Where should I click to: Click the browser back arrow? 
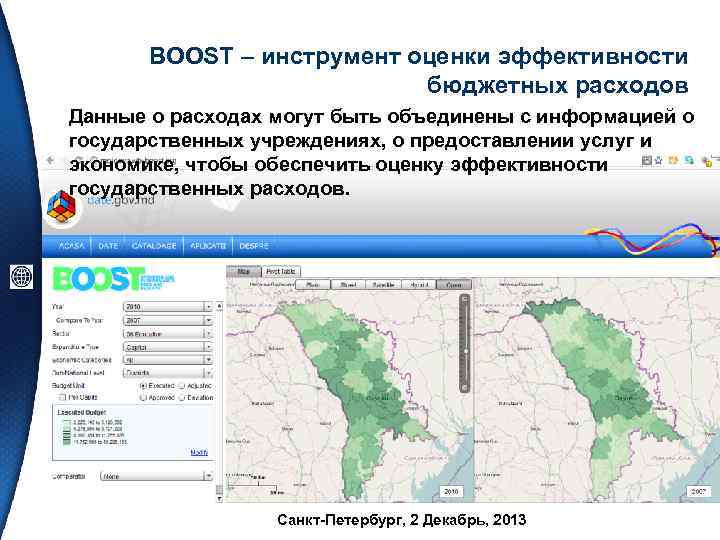51,160
